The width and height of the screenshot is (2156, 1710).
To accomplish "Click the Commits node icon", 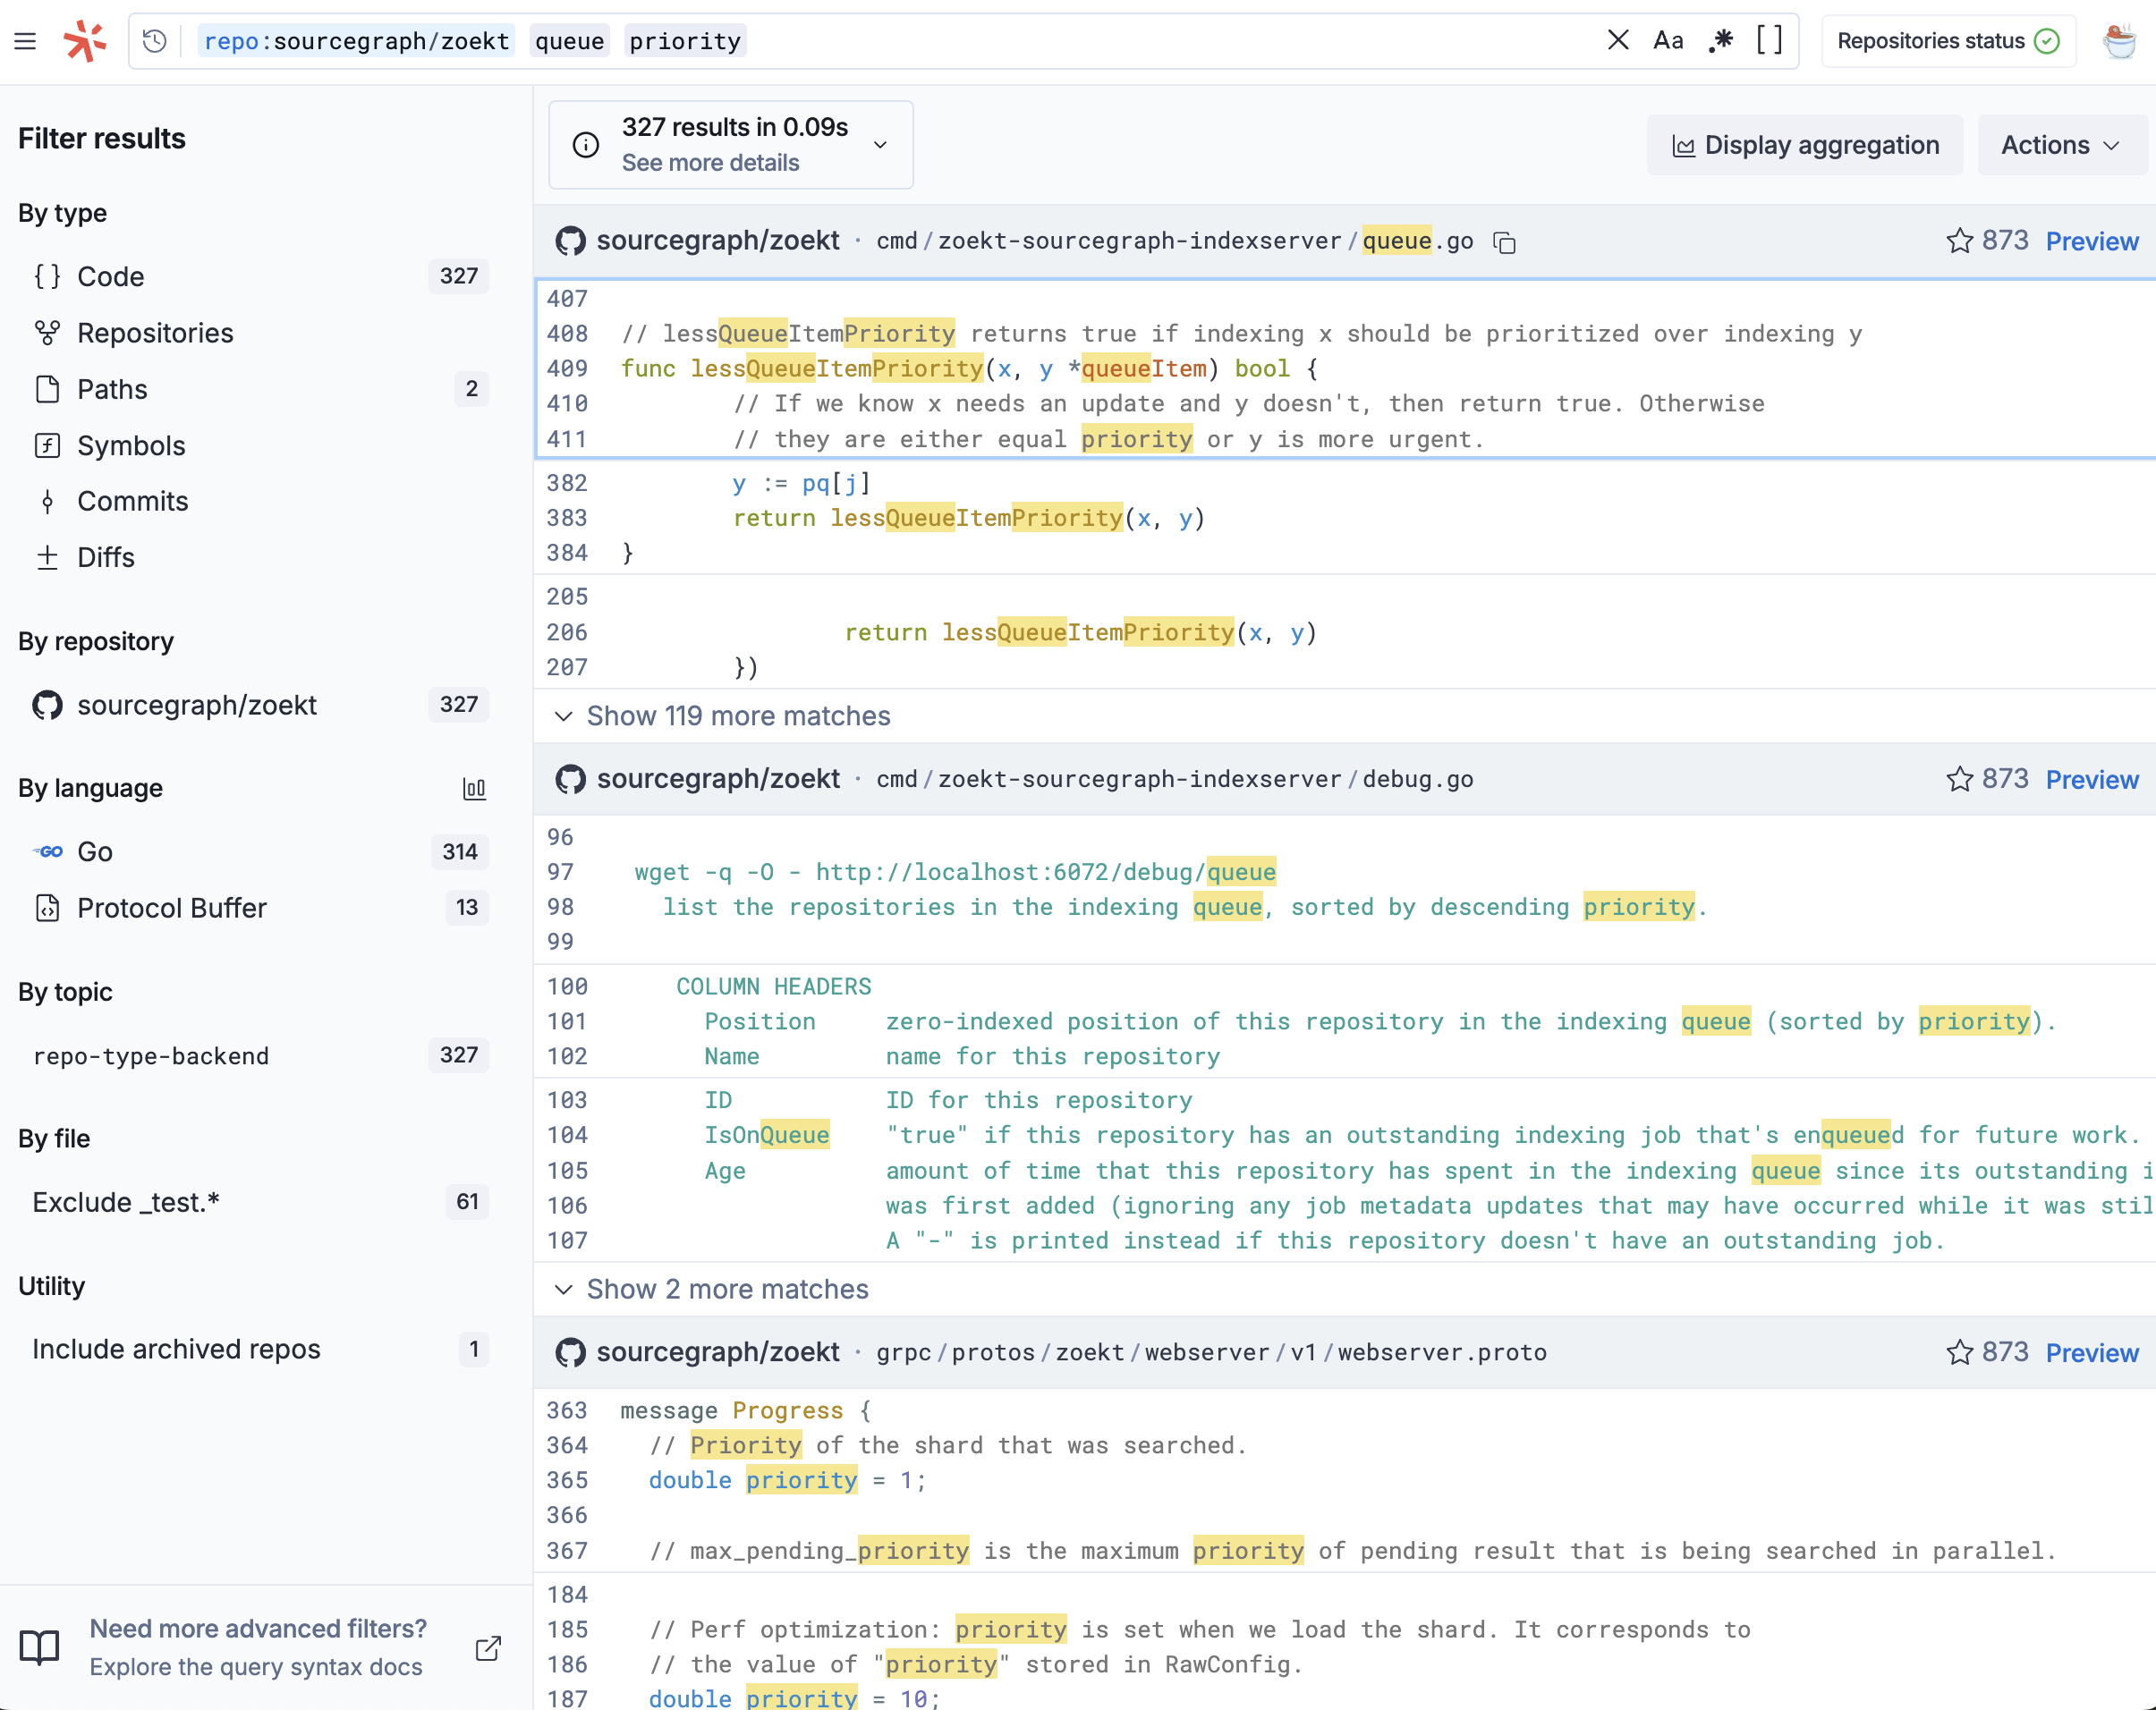I will click(x=47, y=501).
